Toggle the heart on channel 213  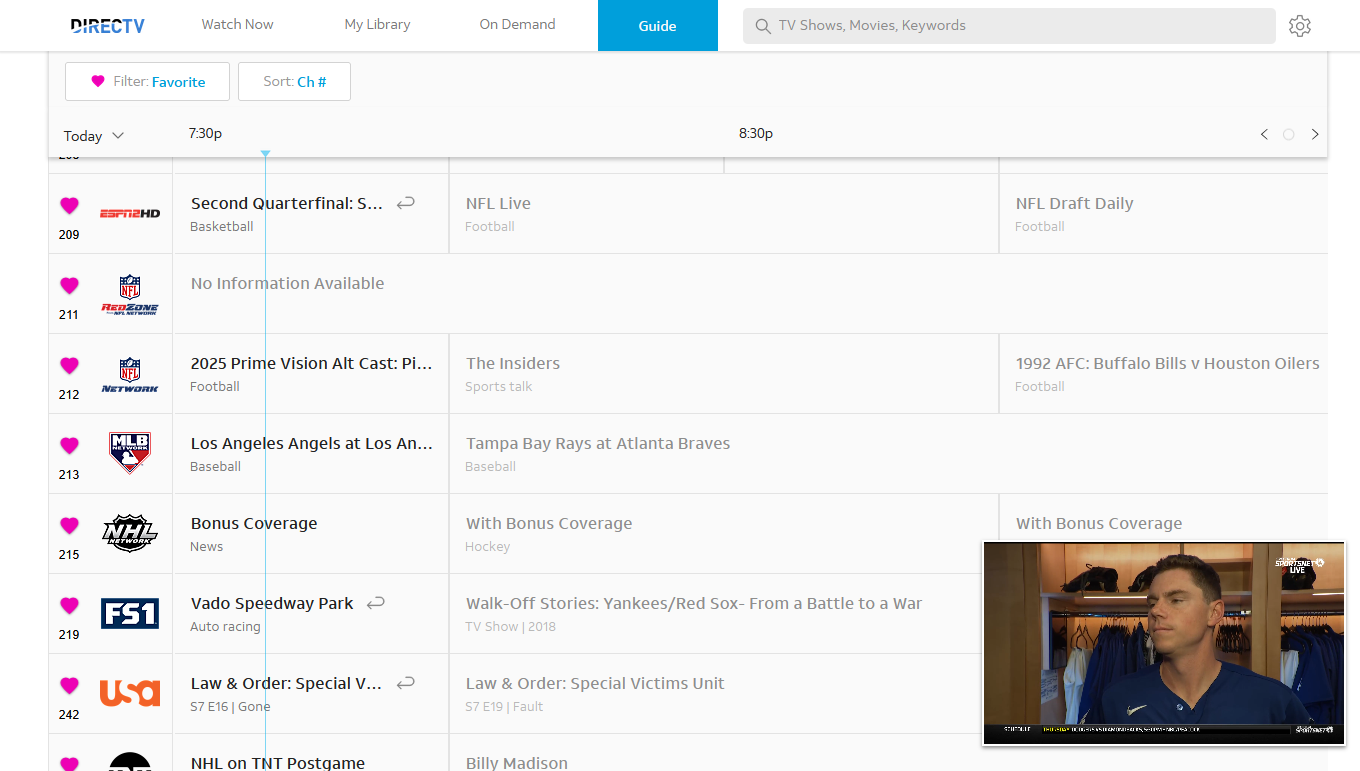point(69,445)
